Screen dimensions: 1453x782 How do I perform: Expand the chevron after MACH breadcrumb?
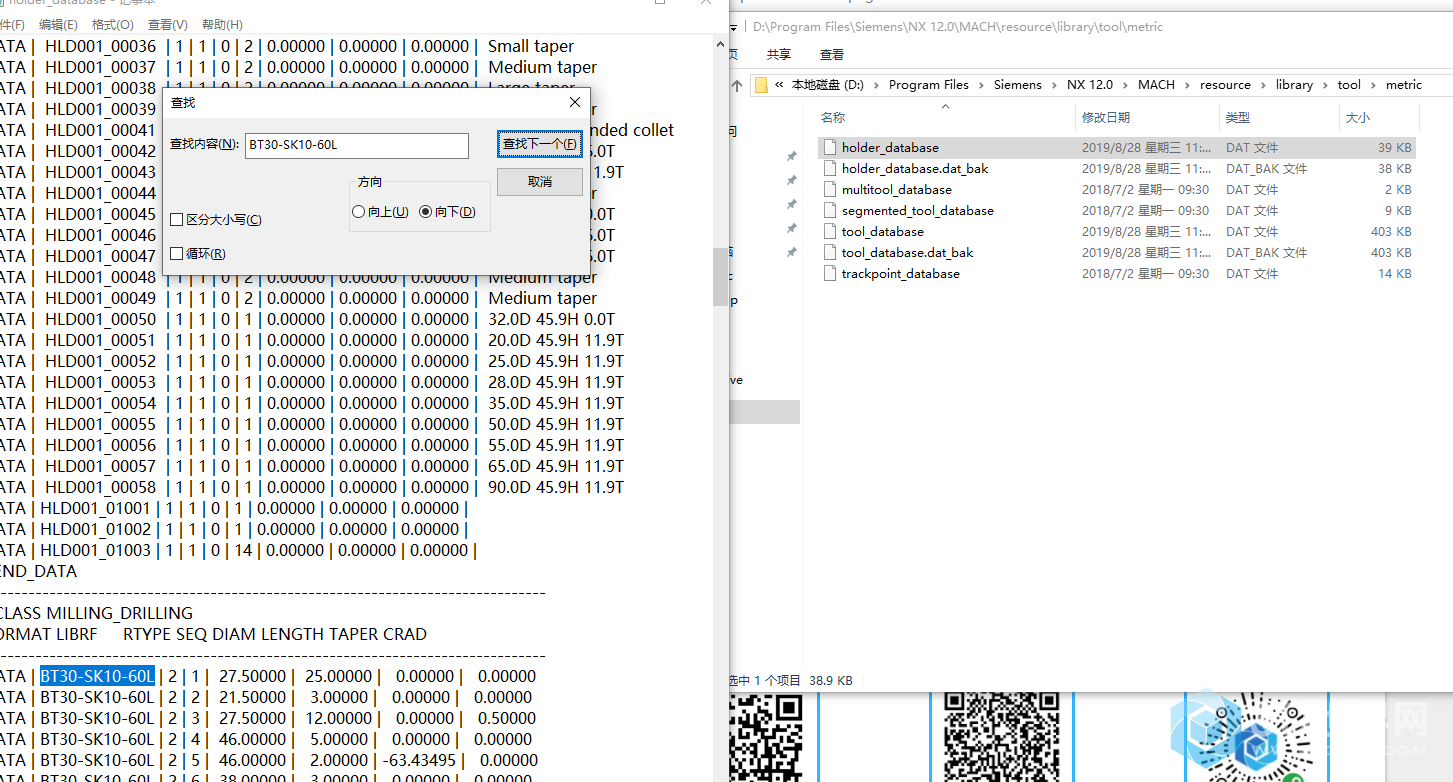point(1187,85)
